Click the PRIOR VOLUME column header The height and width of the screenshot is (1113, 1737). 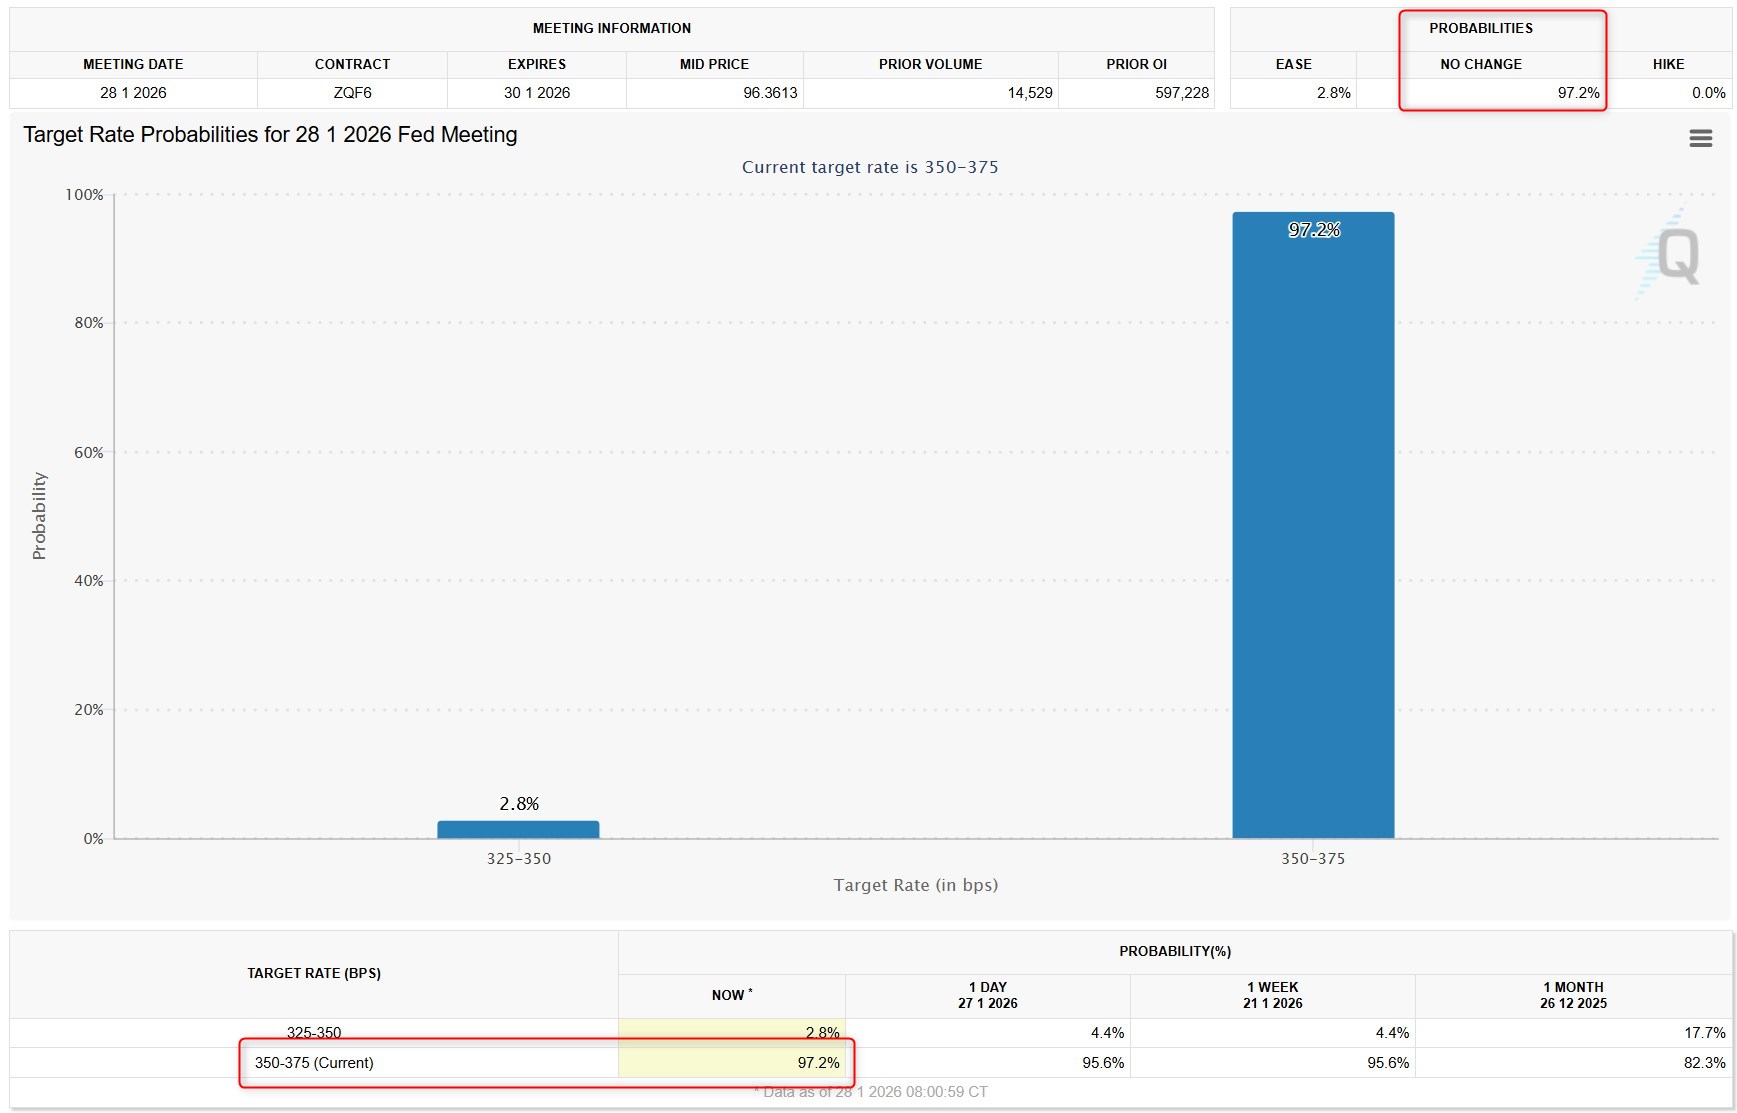click(x=930, y=64)
